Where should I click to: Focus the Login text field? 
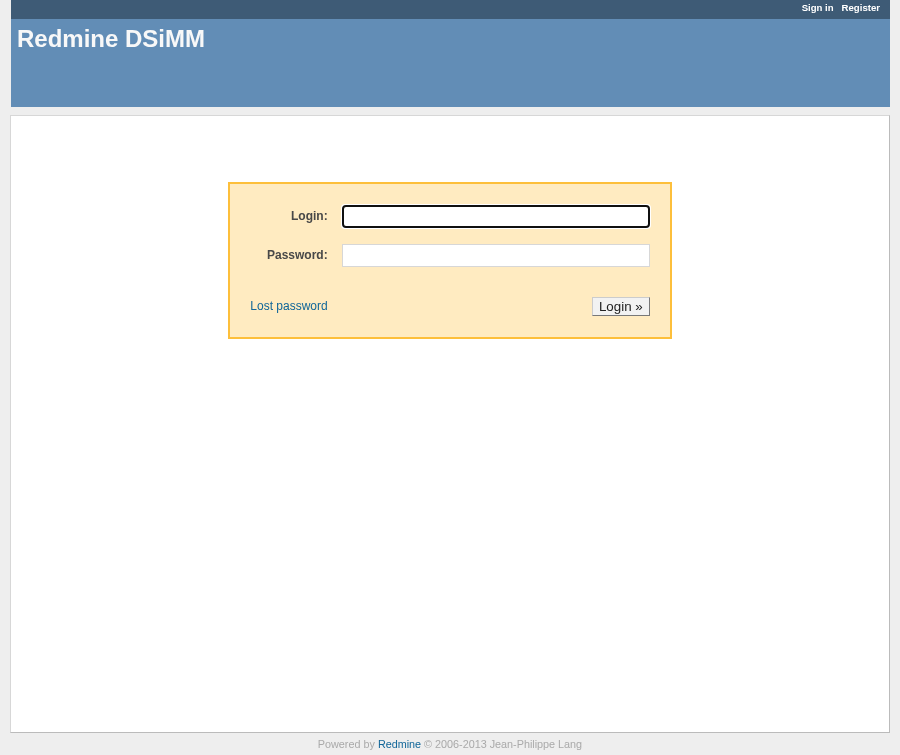pyautogui.click(x=495, y=216)
